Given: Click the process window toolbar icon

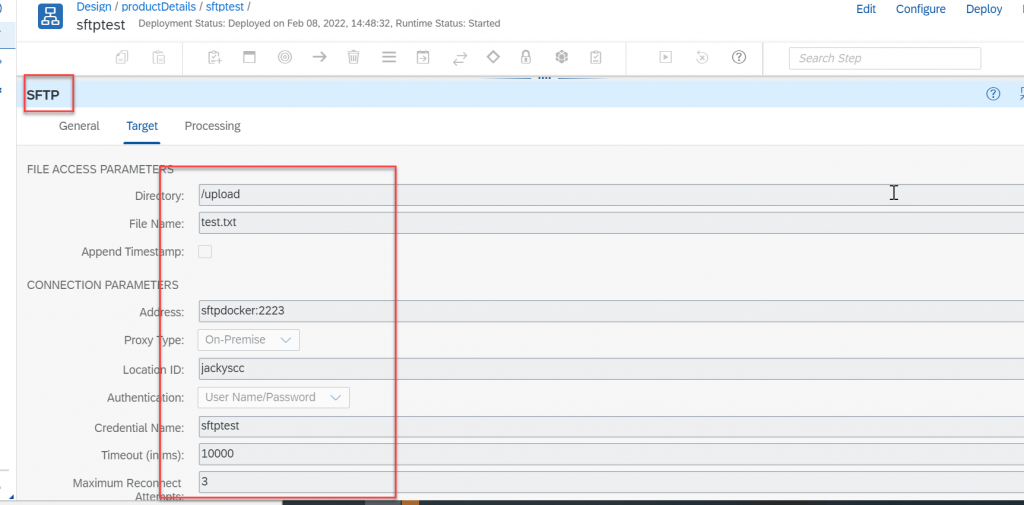Looking at the screenshot, I should tap(249, 57).
